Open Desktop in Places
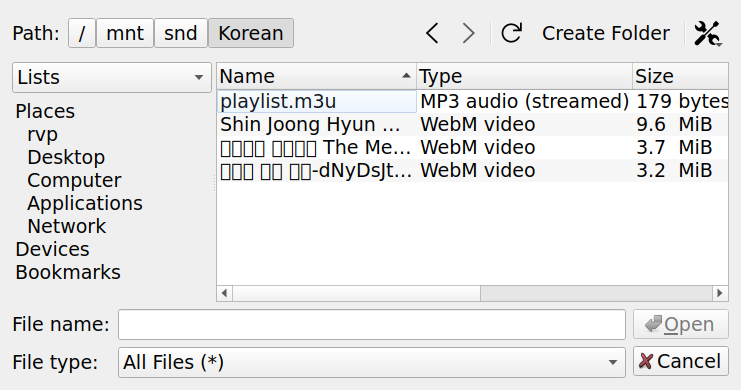Screen dimensions: 741x390 (66, 157)
